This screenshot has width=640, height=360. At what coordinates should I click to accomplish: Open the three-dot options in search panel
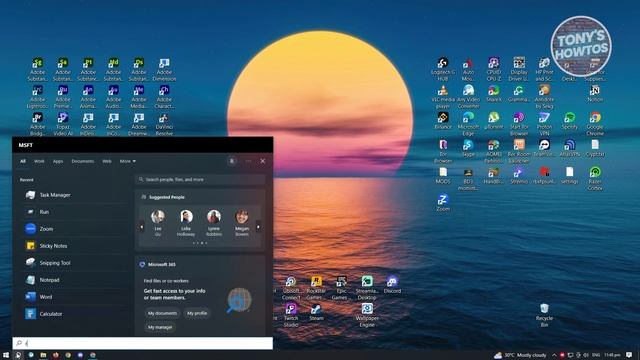(x=248, y=161)
